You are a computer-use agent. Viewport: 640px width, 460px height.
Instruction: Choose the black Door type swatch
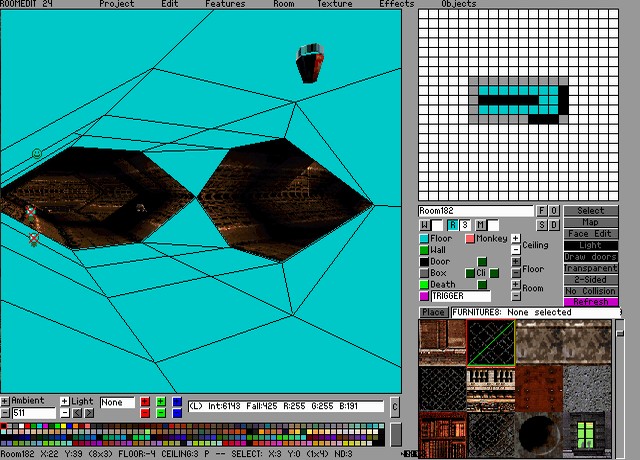(423, 262)
